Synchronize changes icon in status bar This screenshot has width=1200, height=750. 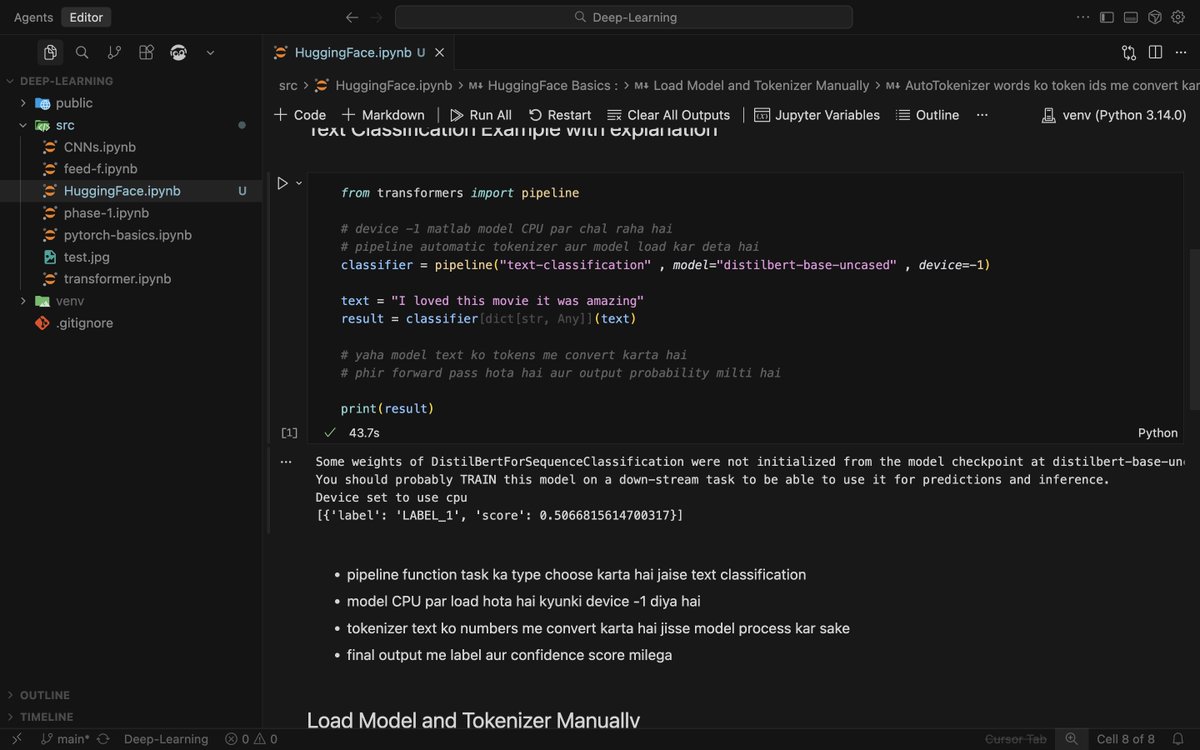103,739
